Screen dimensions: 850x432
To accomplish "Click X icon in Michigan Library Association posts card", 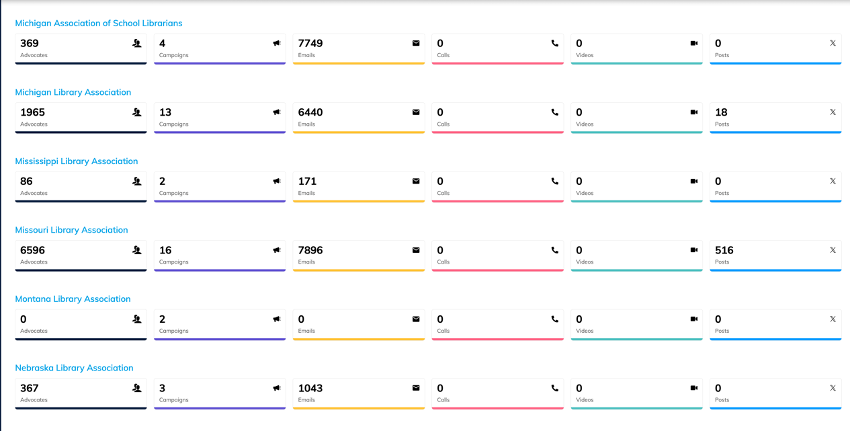I will coord(833,112).
